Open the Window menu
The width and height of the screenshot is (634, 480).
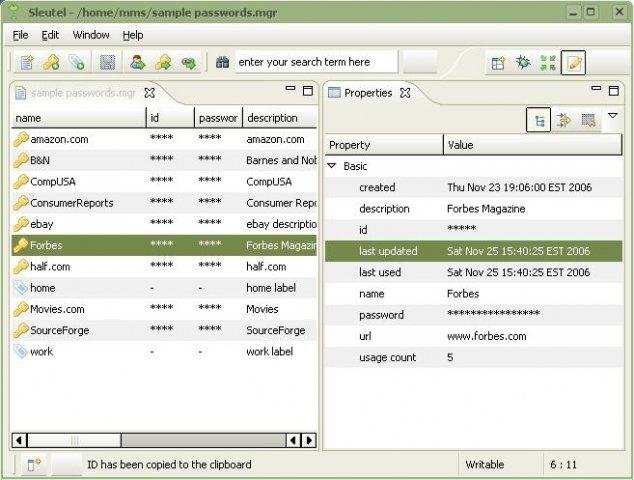coord(91,35)
